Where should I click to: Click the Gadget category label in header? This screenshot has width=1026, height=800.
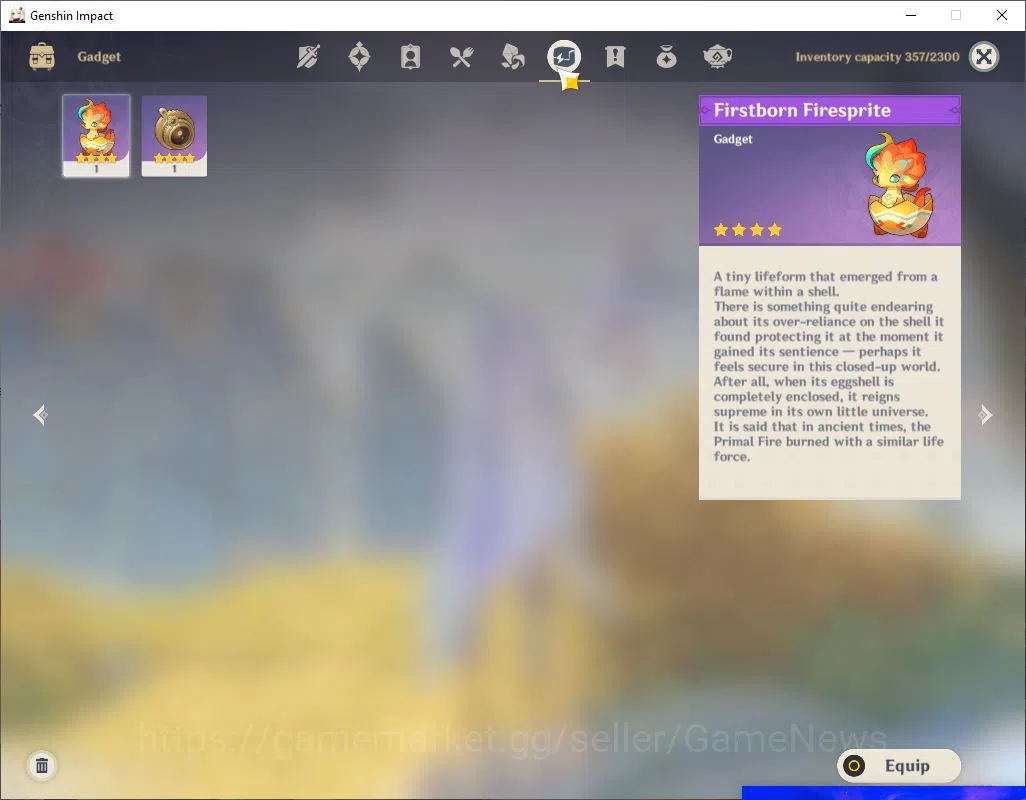99,56
